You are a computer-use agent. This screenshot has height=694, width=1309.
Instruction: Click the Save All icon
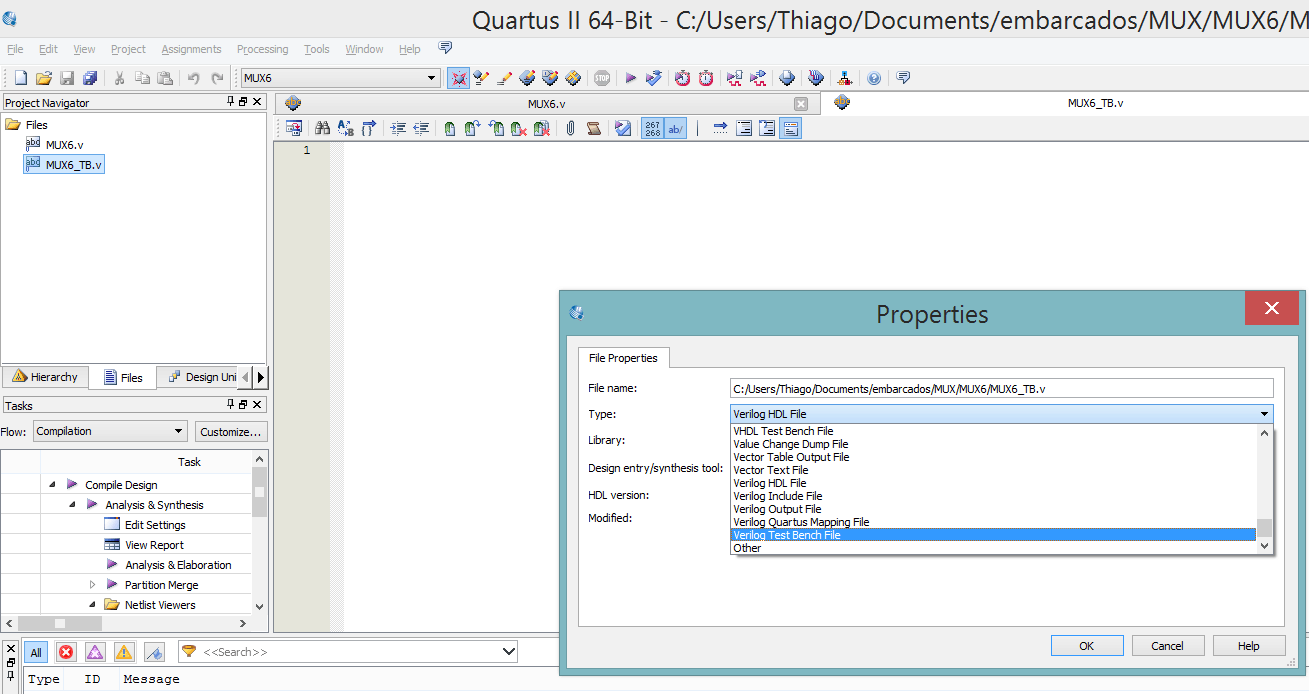(90, 78)
